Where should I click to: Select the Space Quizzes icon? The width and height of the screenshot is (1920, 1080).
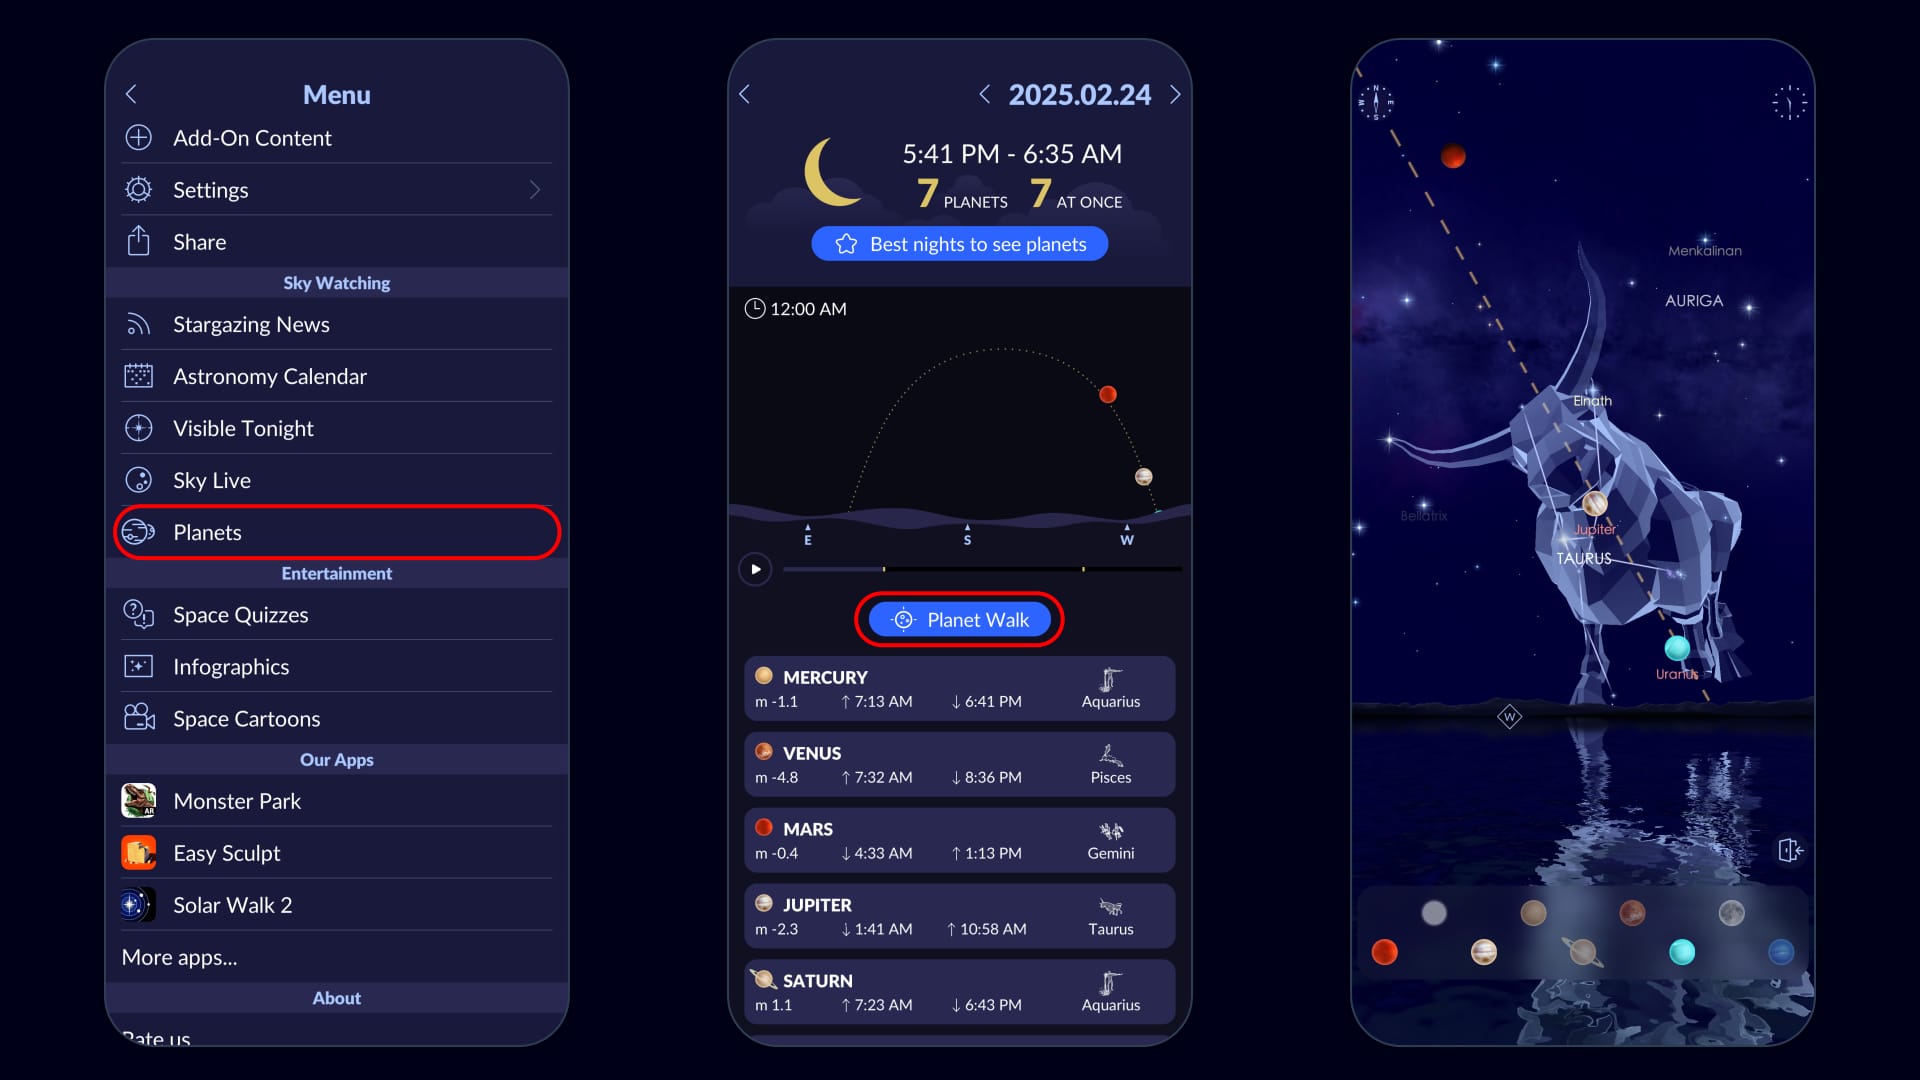pos(140,615)
